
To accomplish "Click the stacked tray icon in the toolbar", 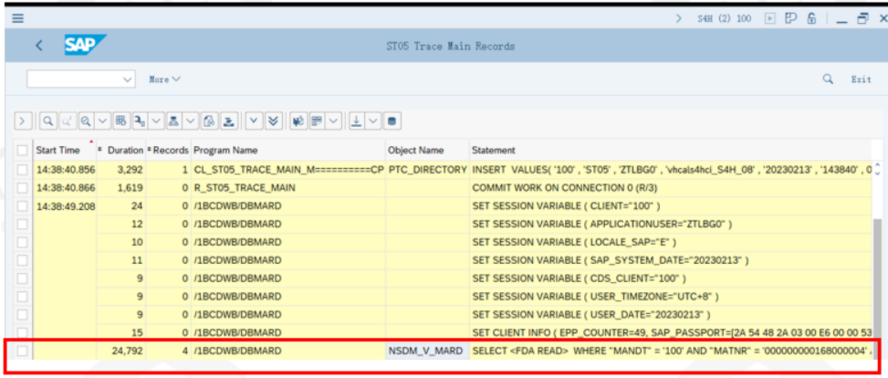I will tap(228, 121).
